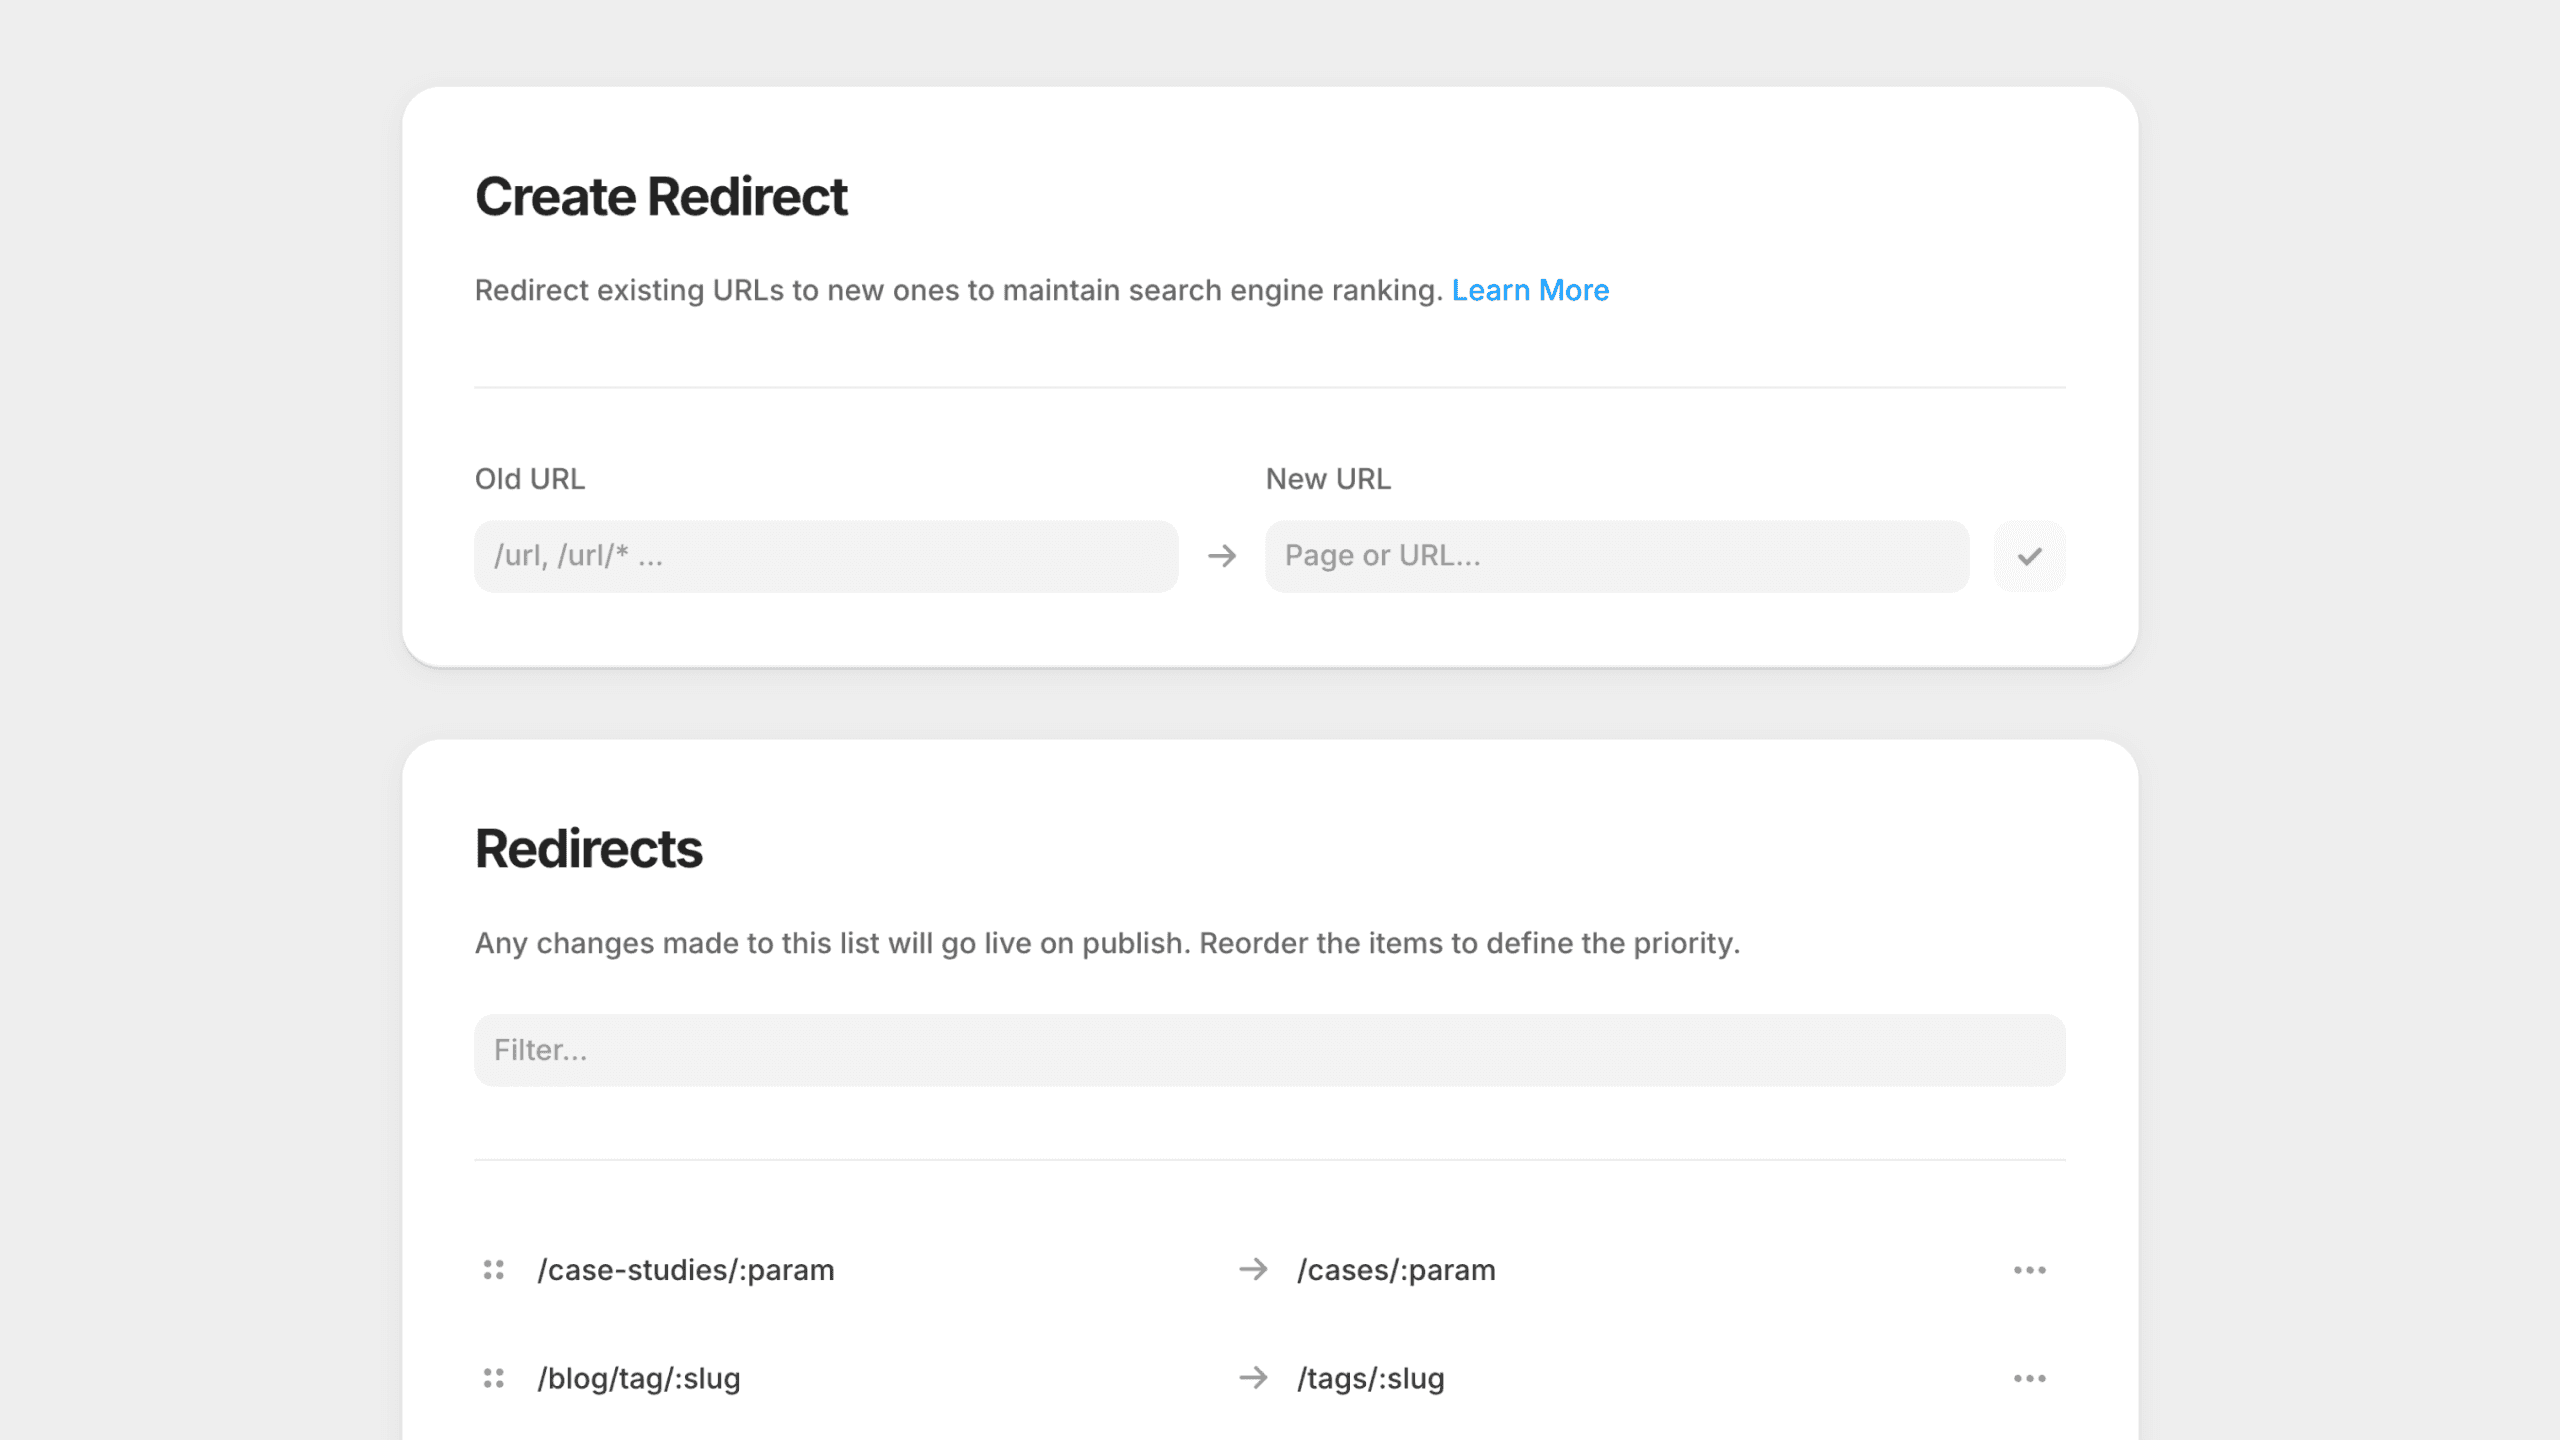Click the checkmark confirm redirect button
The width and height of the screenshot is (2560, 1440).
click(2029, 556)
